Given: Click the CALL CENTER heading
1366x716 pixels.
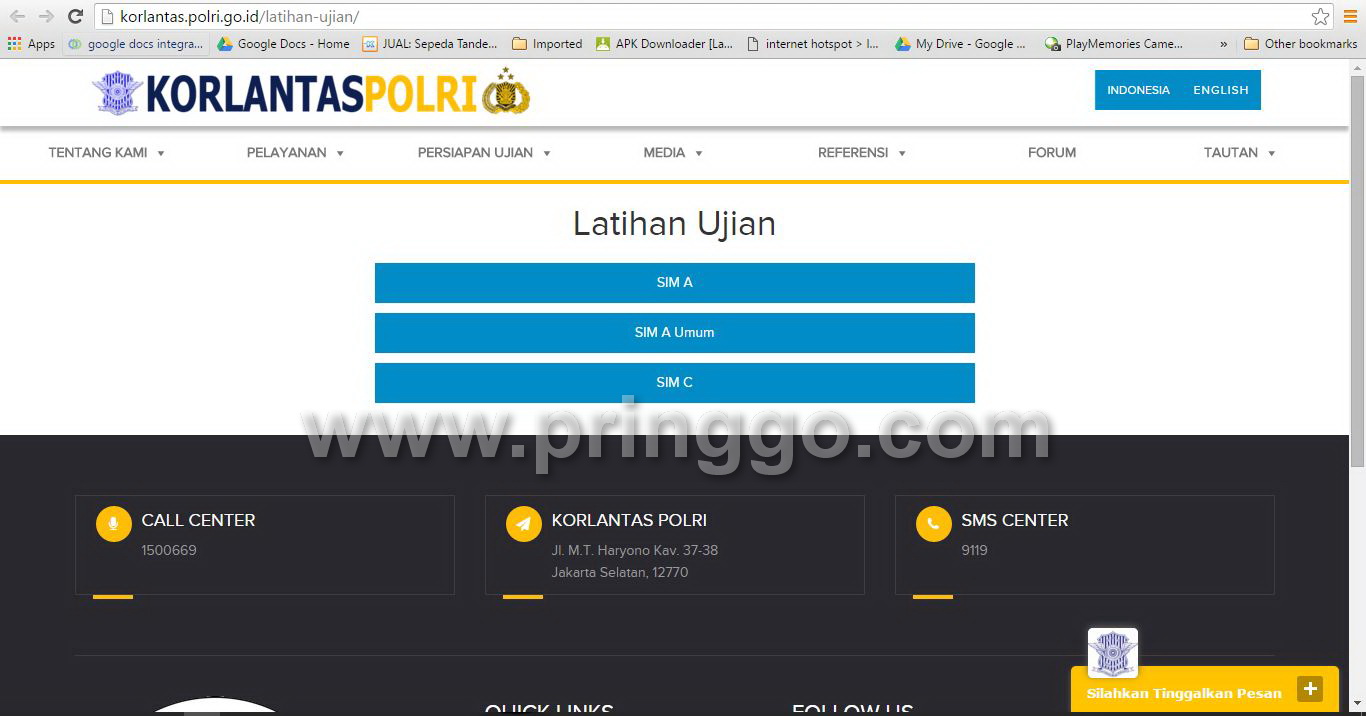Looking at the screenshot, I should [x=198, y=520].
